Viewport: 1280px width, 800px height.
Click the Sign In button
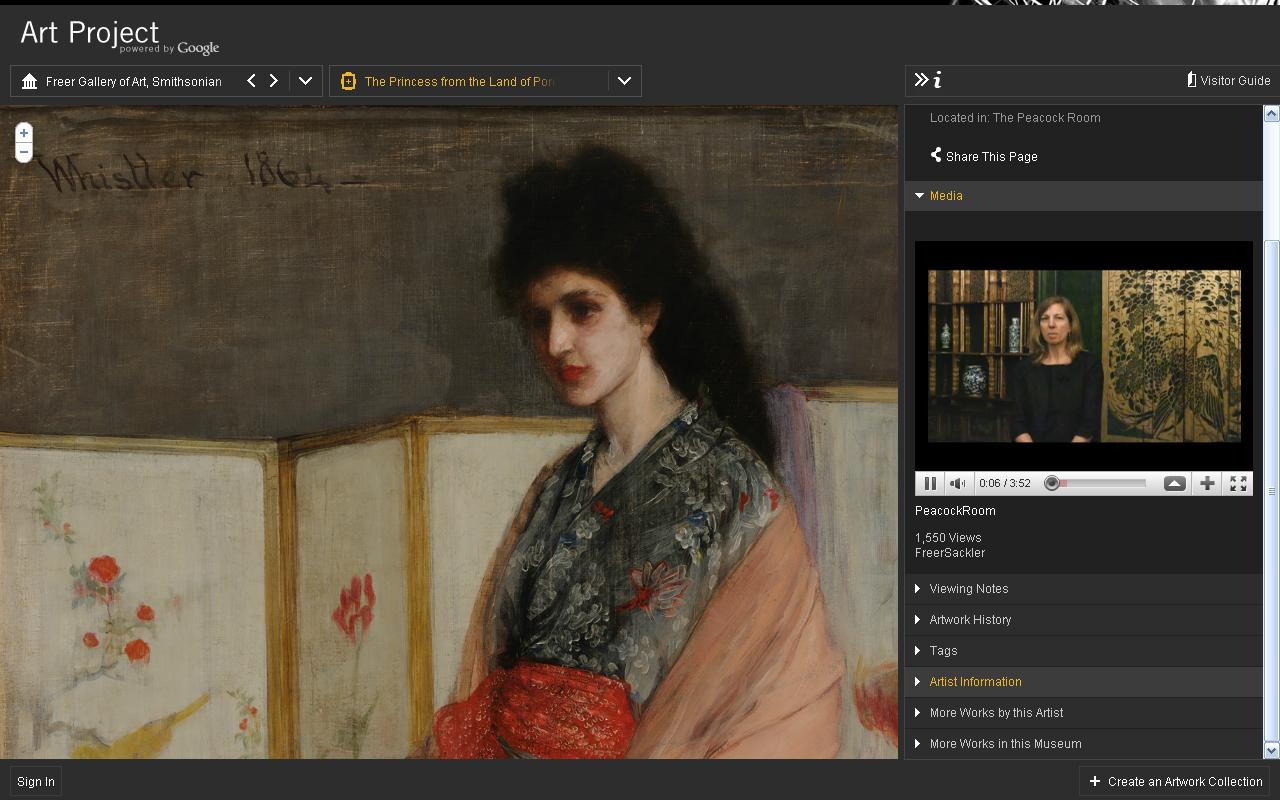click(x=36, y=781)
